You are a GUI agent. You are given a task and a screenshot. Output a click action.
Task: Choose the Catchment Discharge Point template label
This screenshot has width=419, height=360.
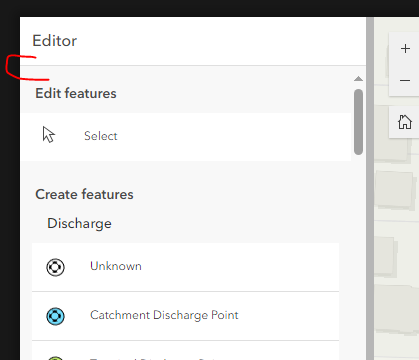pos(164,315)
